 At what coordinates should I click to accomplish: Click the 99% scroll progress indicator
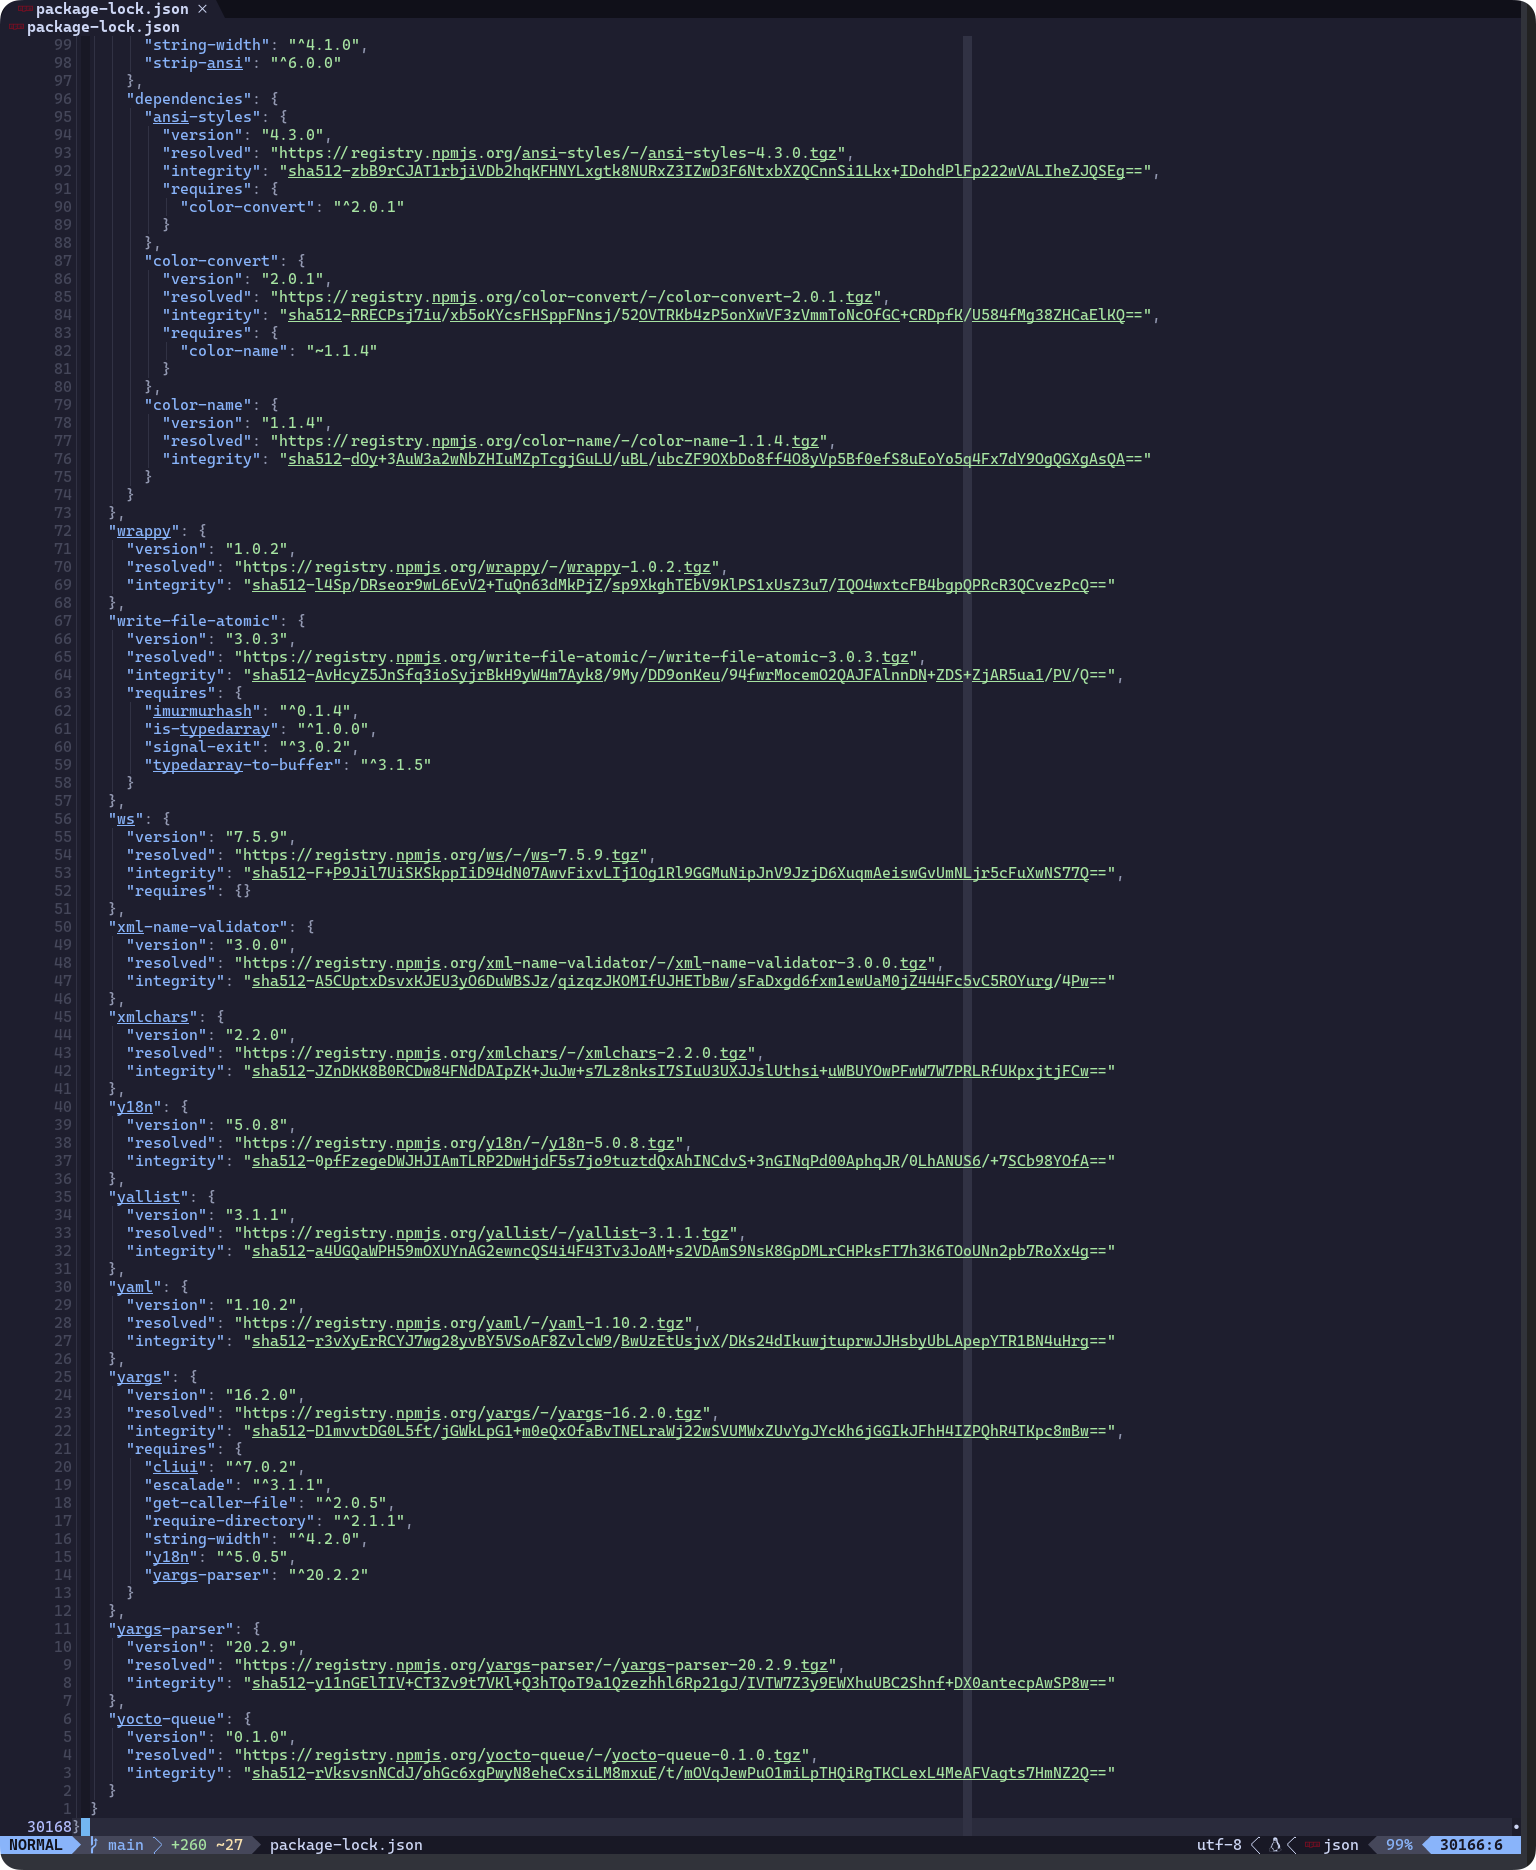[x=1399, y=1845]
